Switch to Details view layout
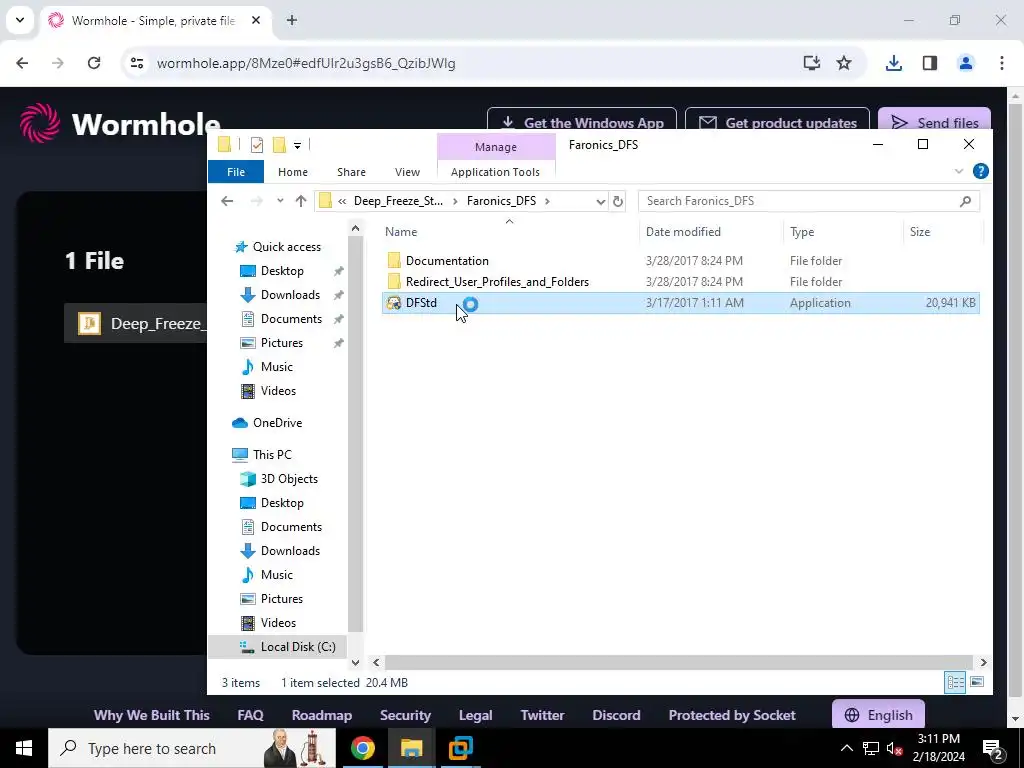The image size is (1024, 768). coord(955,682)
